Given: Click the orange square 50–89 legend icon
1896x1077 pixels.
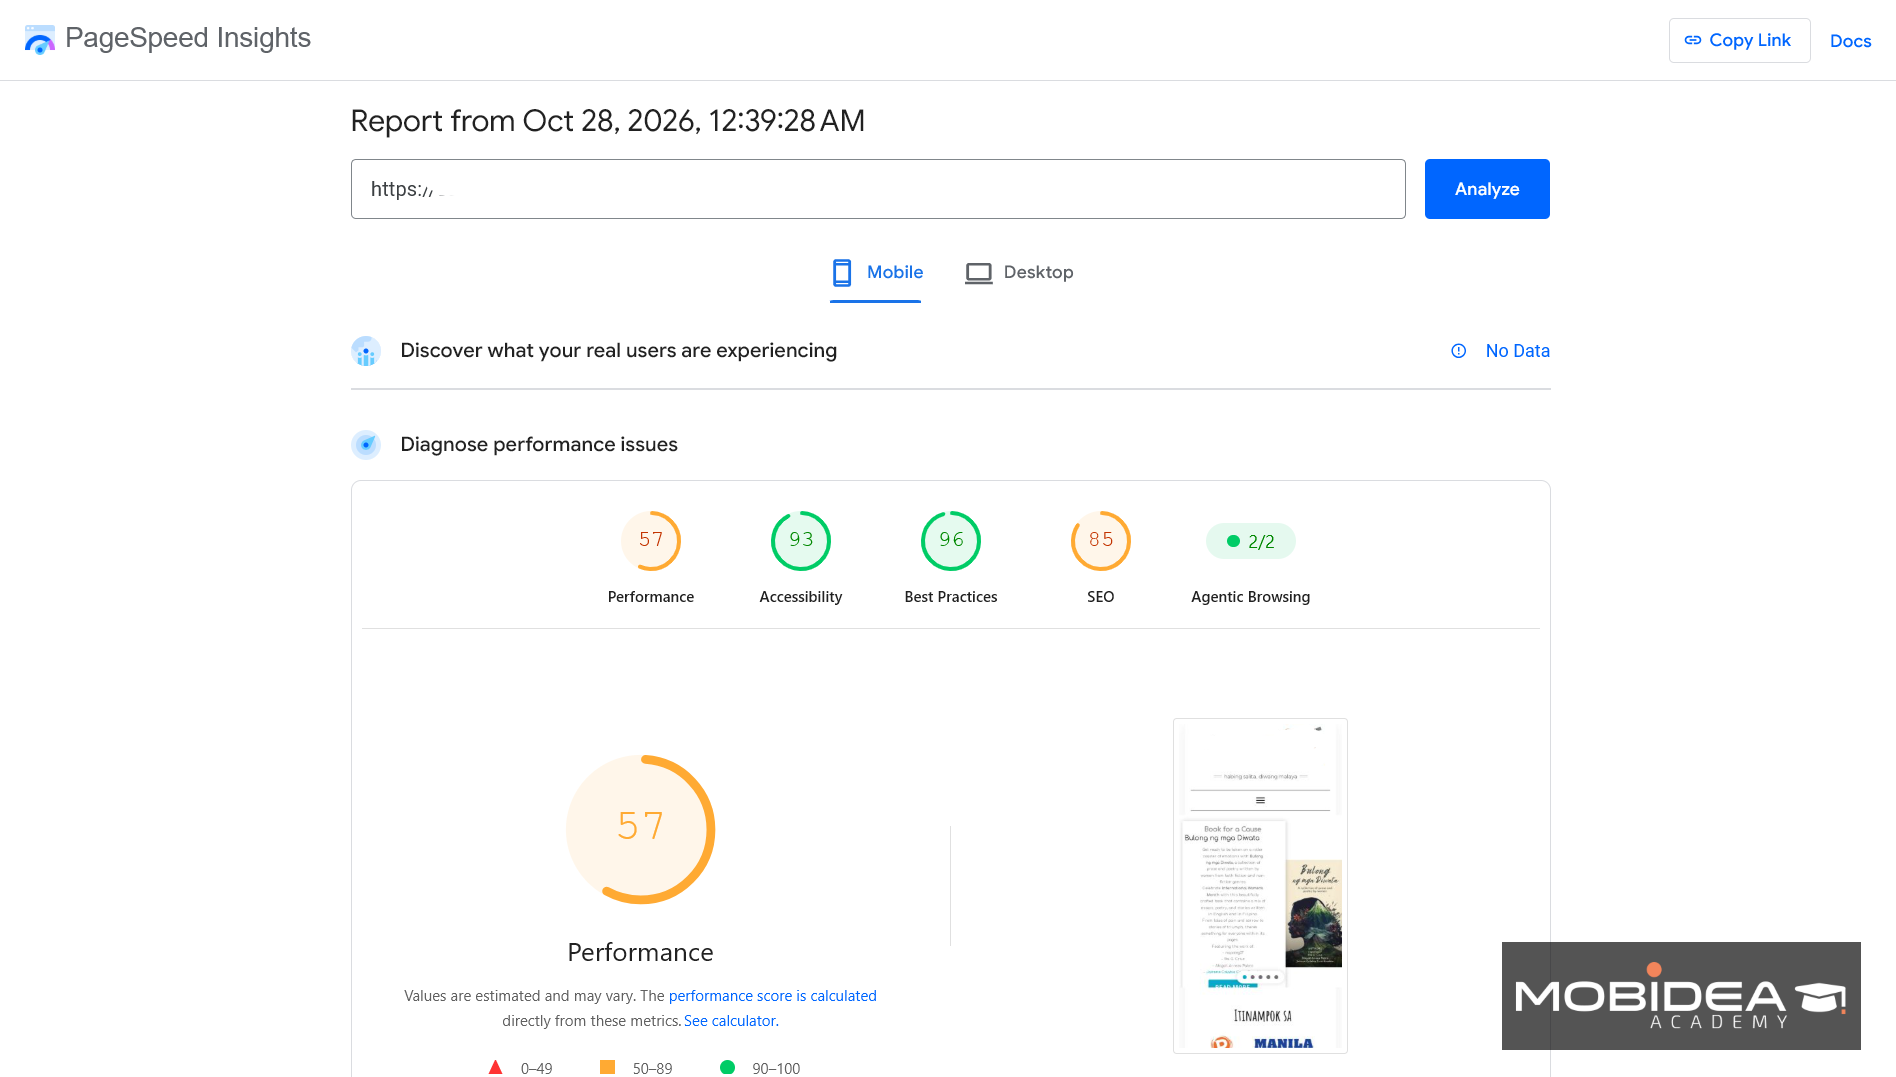Looking at the screenshot, I should tap(607, 1067).
